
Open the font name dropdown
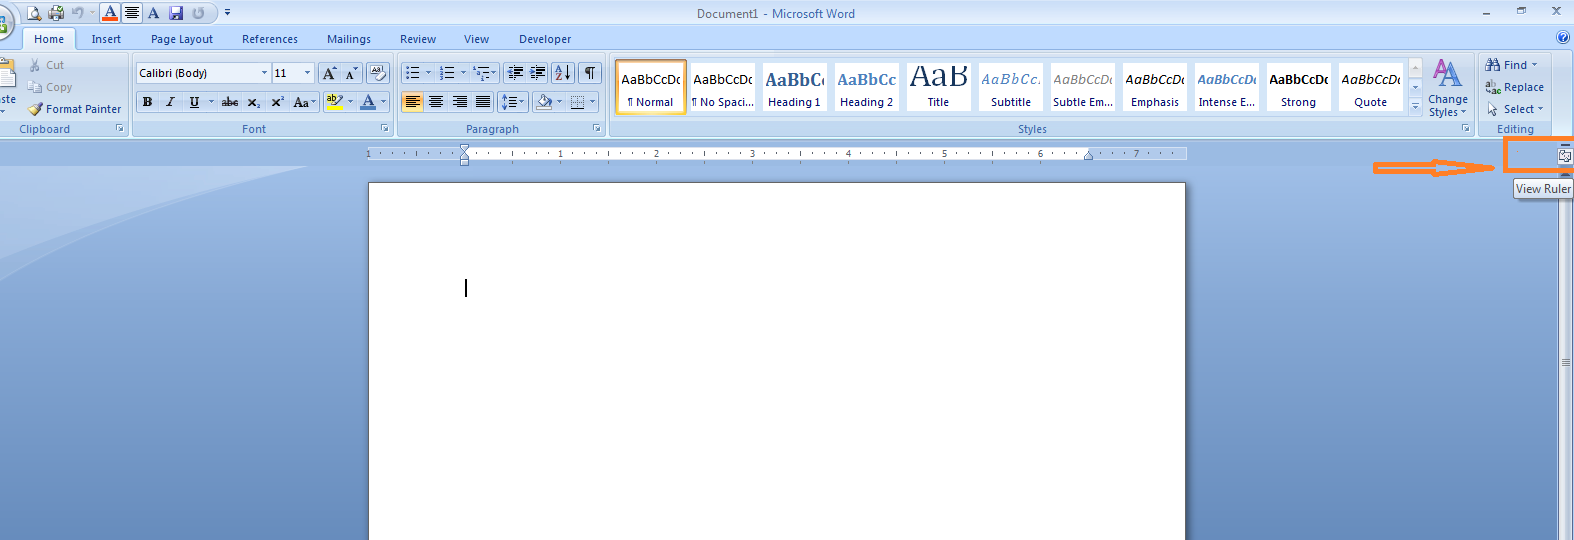tap(264, 73)
